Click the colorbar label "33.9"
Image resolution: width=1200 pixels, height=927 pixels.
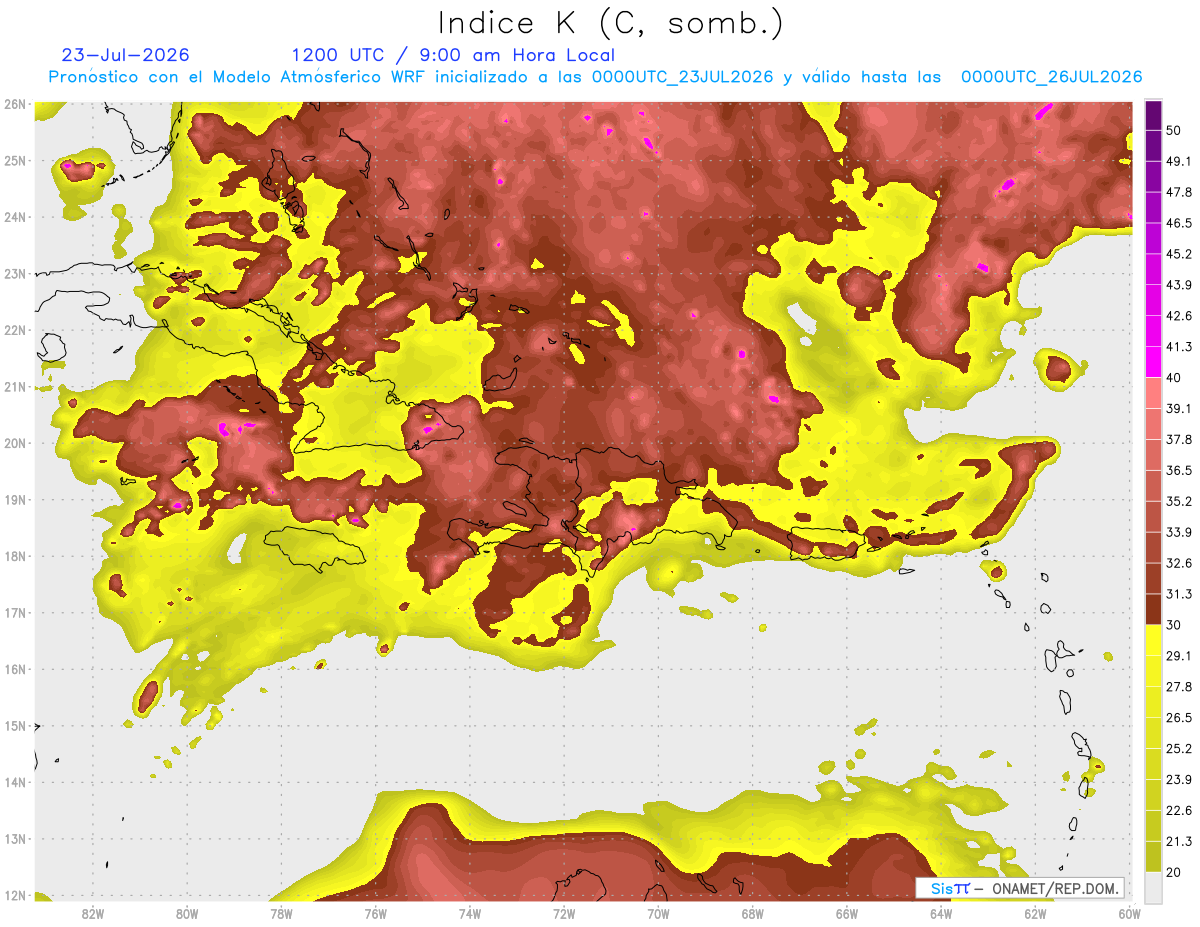coord(1179,532)
